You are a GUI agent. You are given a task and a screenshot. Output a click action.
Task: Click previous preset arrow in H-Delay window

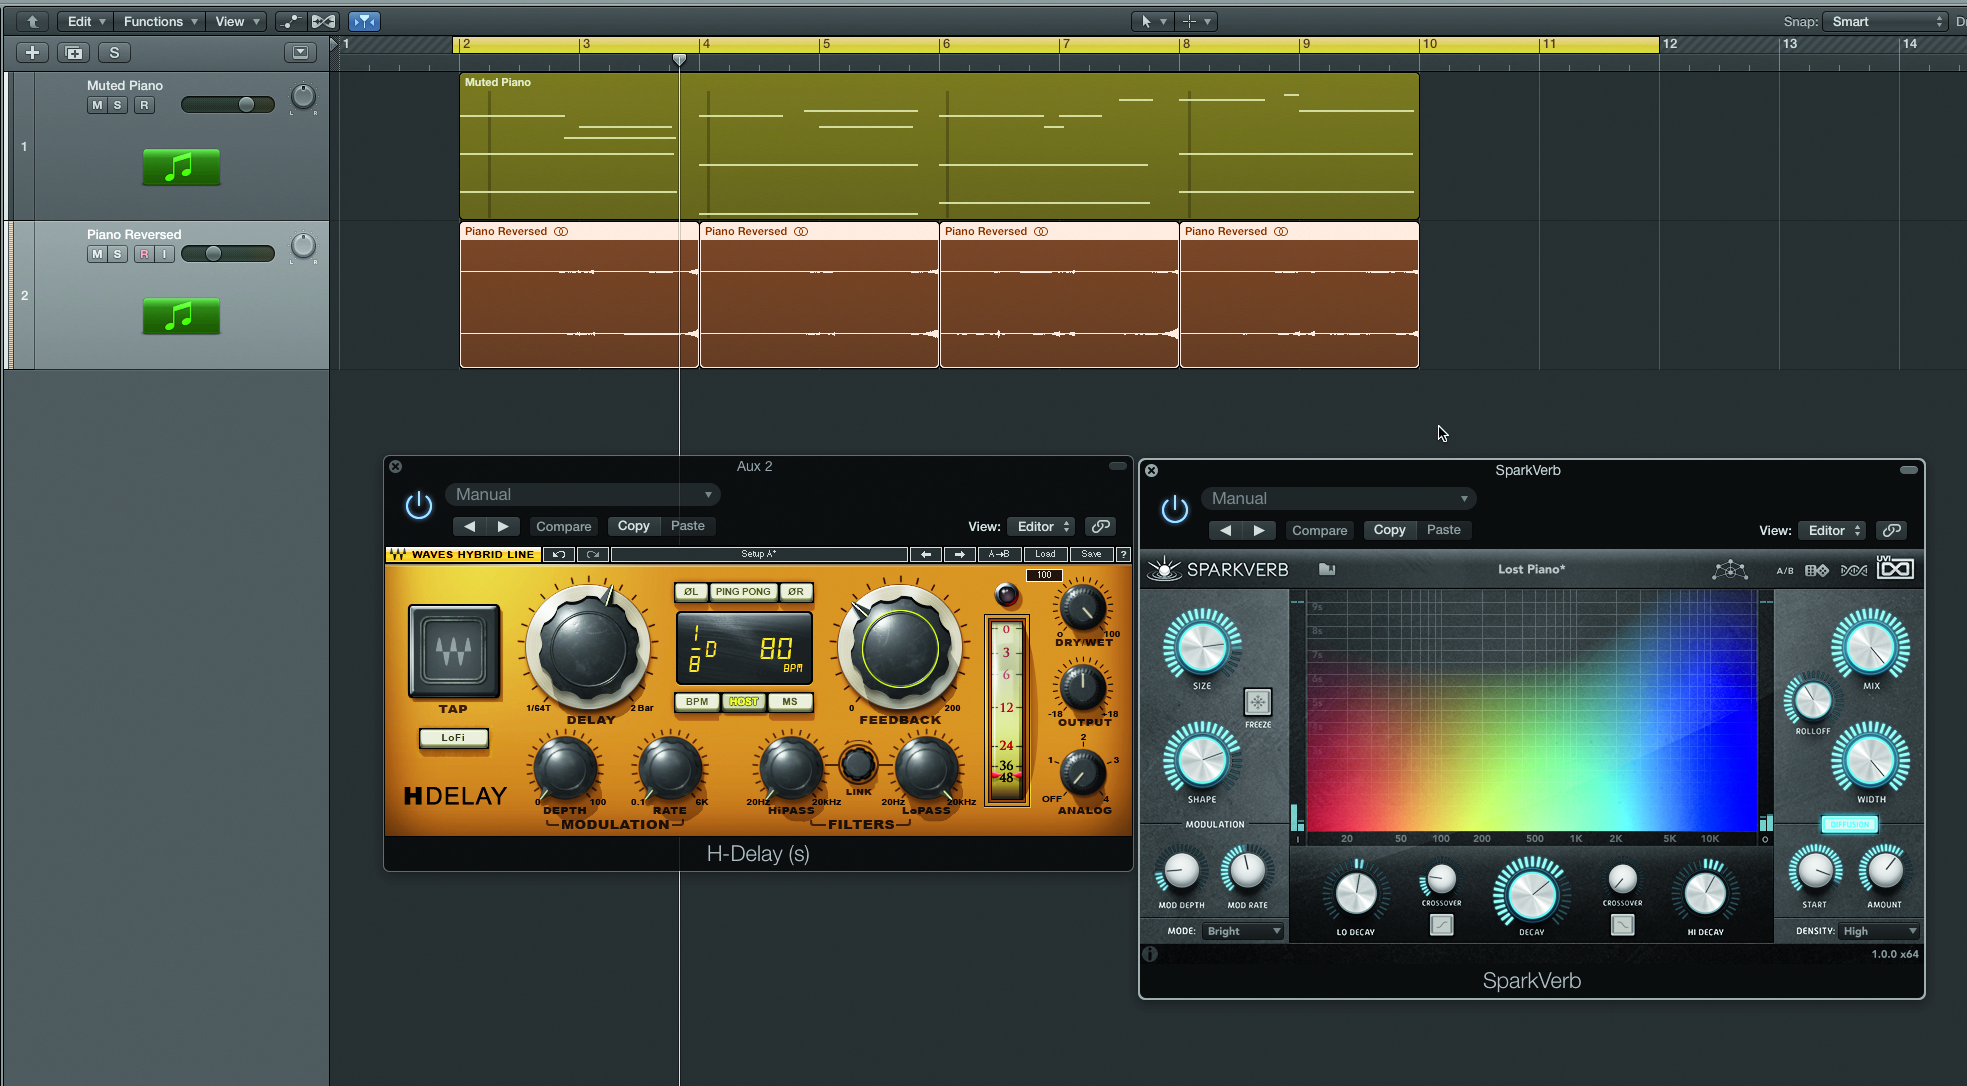tap(469, 526)
